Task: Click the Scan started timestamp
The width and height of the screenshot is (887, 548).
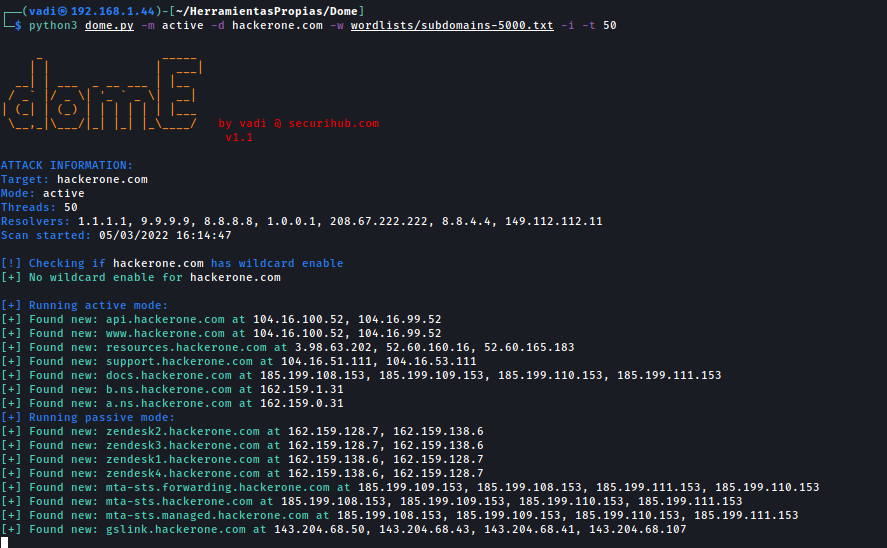Action: (165, 235)
